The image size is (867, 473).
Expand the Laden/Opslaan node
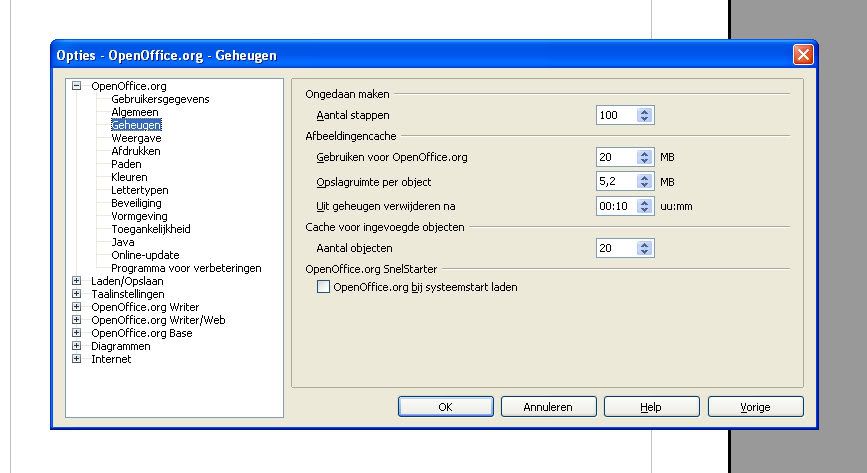(76, 281)
